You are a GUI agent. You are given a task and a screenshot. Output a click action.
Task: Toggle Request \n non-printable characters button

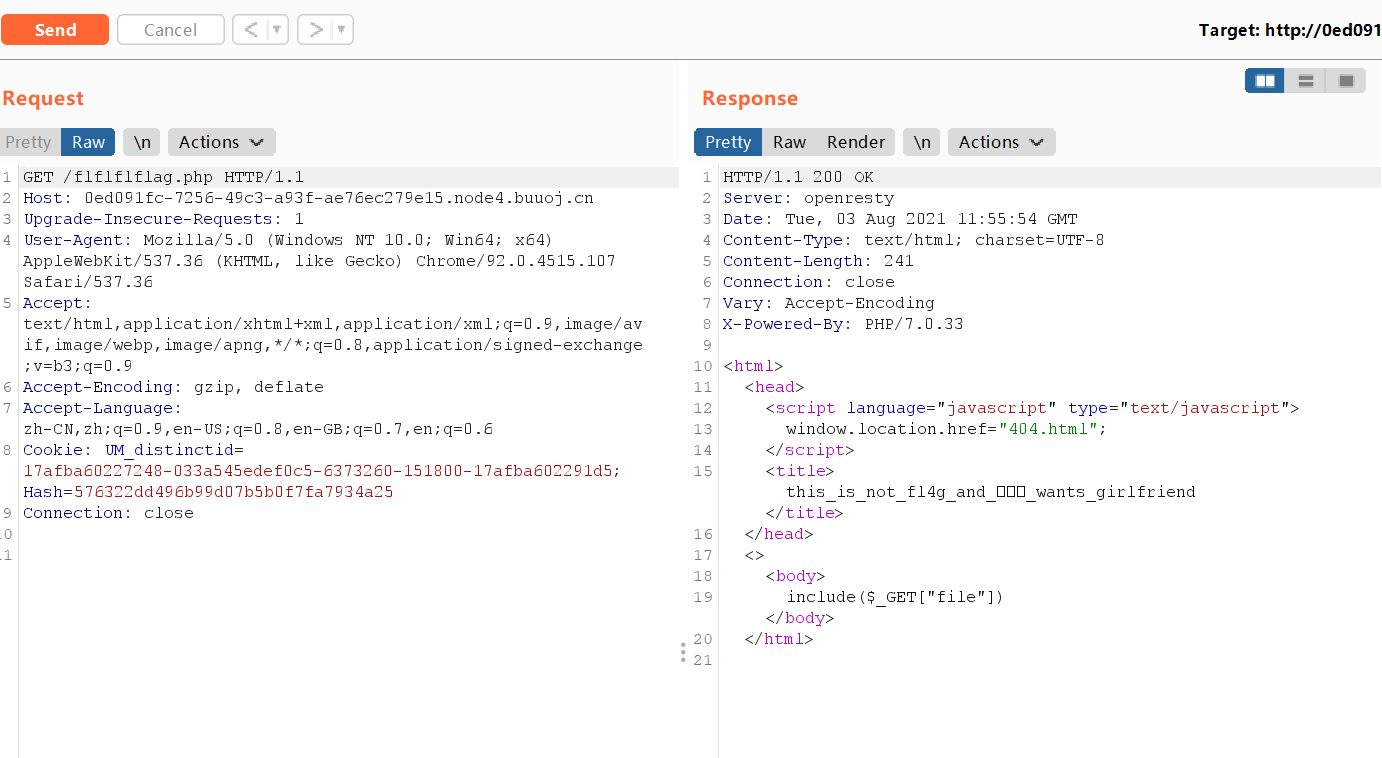point(142,142)
